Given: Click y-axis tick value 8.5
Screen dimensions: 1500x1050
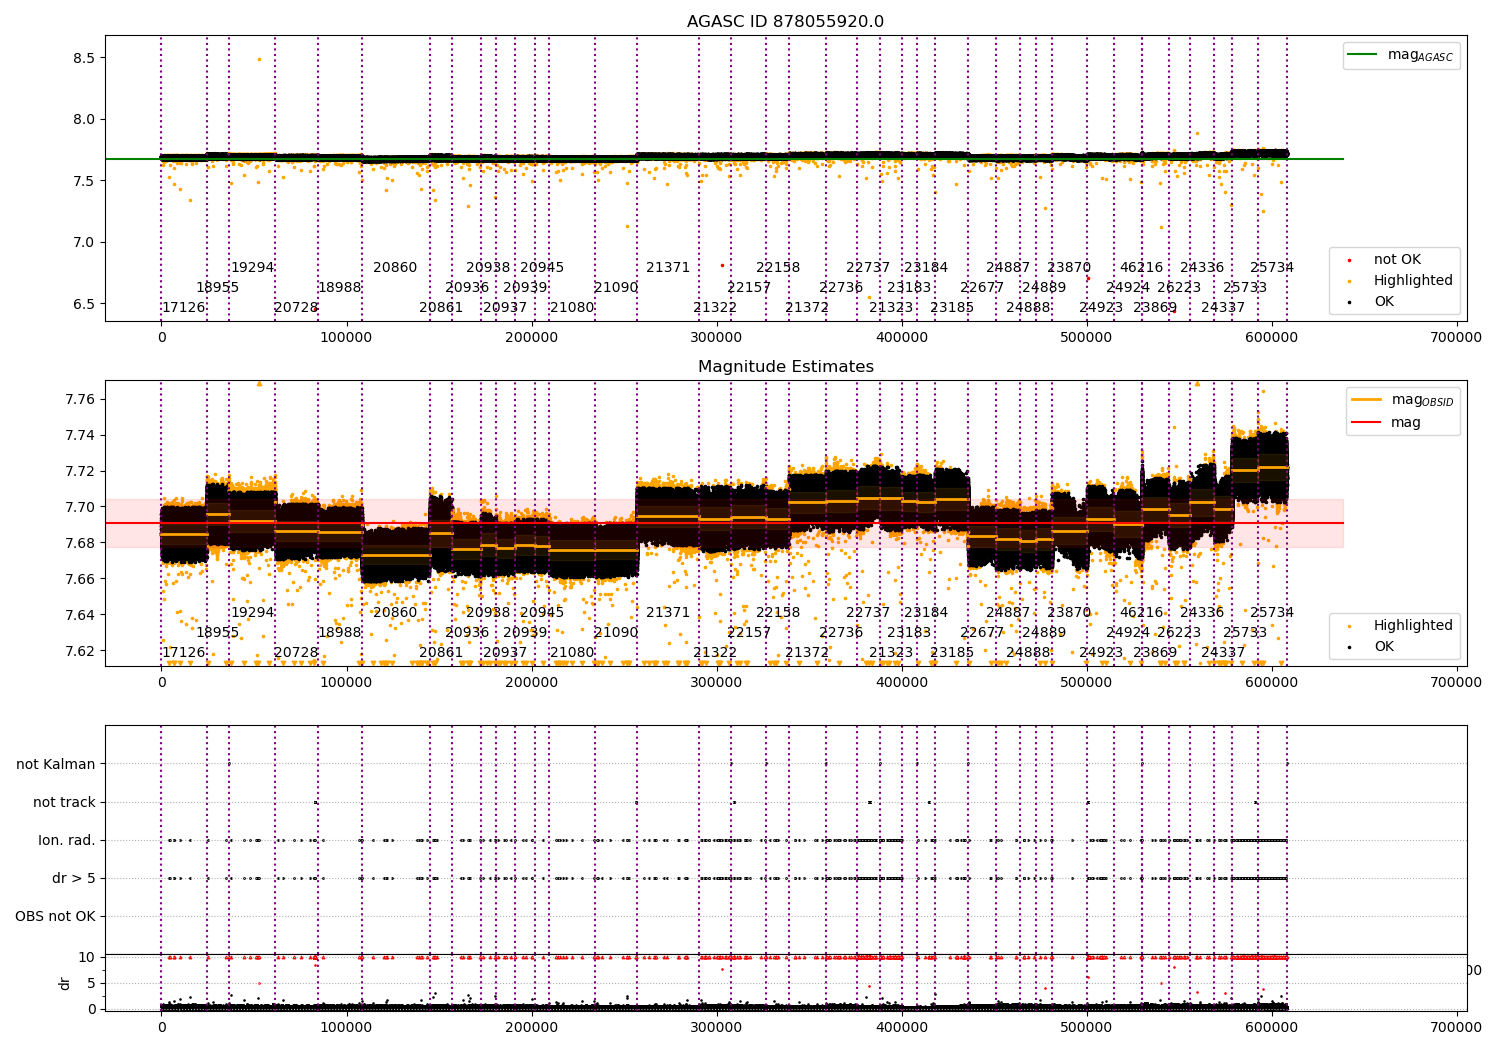Looking at the screenshot, I should [x=84, y=58].
